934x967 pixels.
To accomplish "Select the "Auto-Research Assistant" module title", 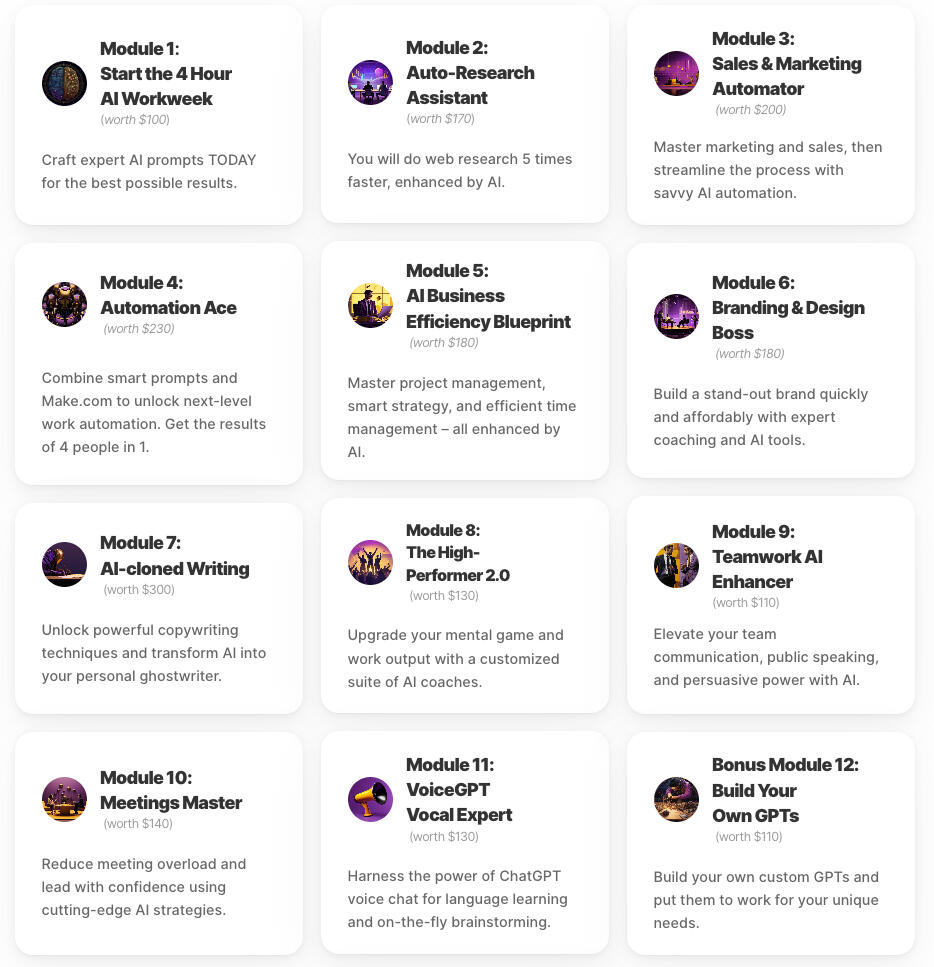I will pyautogui.click(x=470, y=85).
